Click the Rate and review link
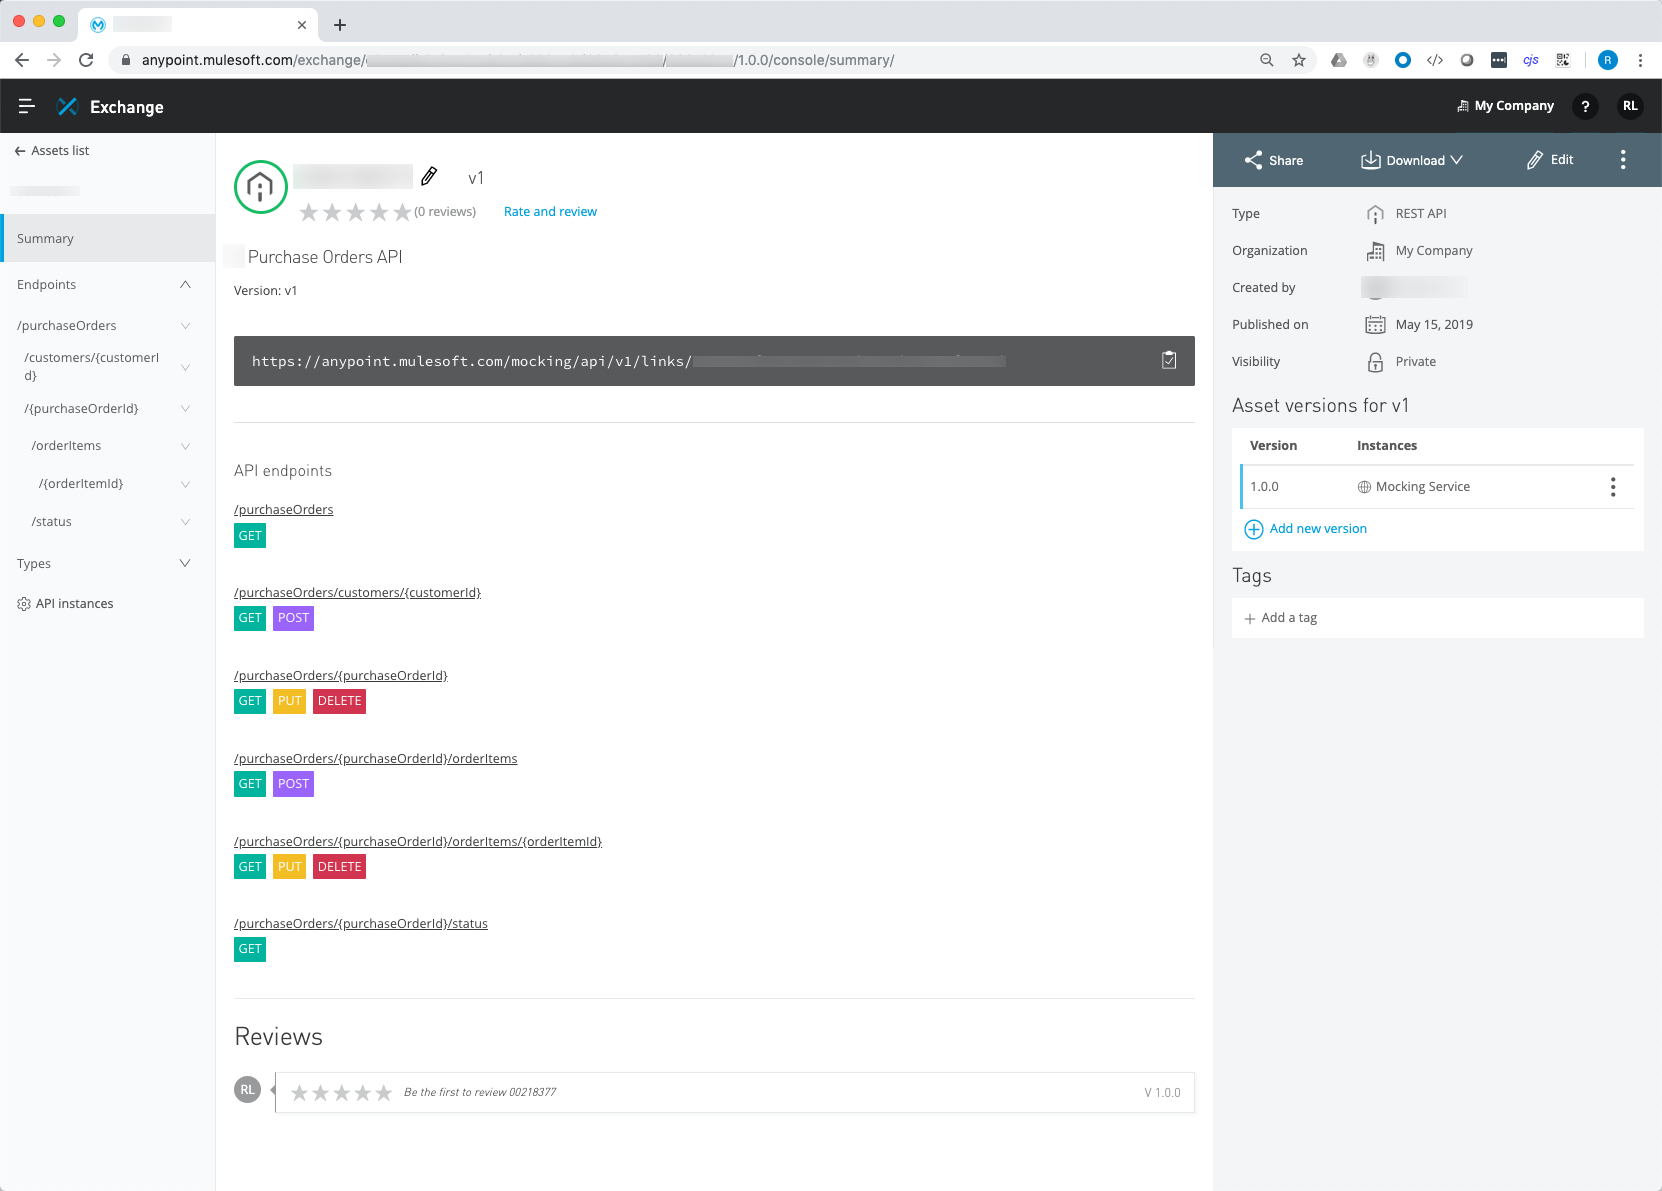This screenshot has width=1662, height=1191. click(550, 212)
